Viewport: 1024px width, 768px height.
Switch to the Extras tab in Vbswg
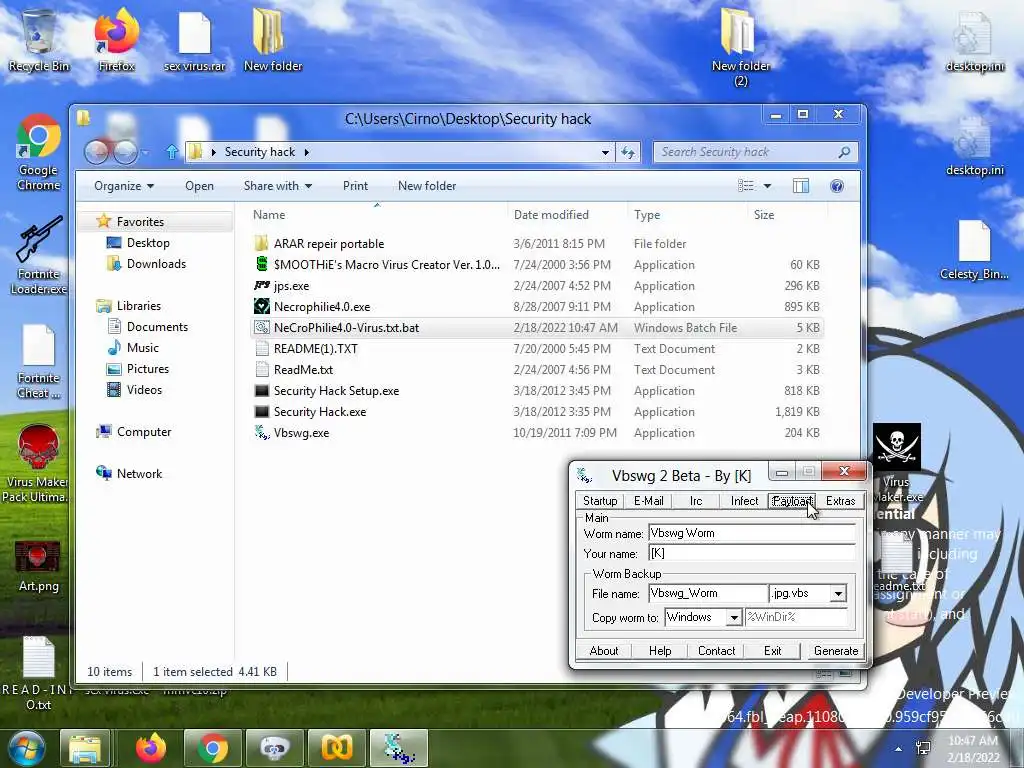pyautogui.click(x=840, y=501)
